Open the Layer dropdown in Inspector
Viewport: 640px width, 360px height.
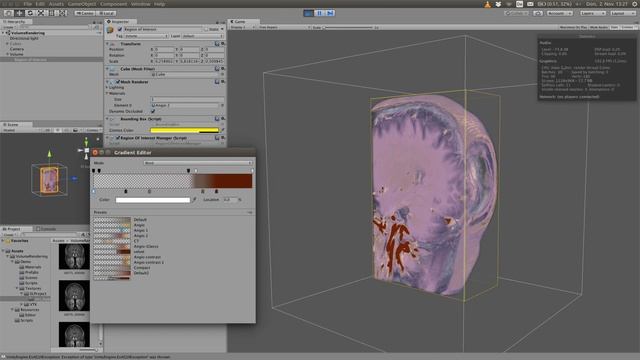click(203, 36)
